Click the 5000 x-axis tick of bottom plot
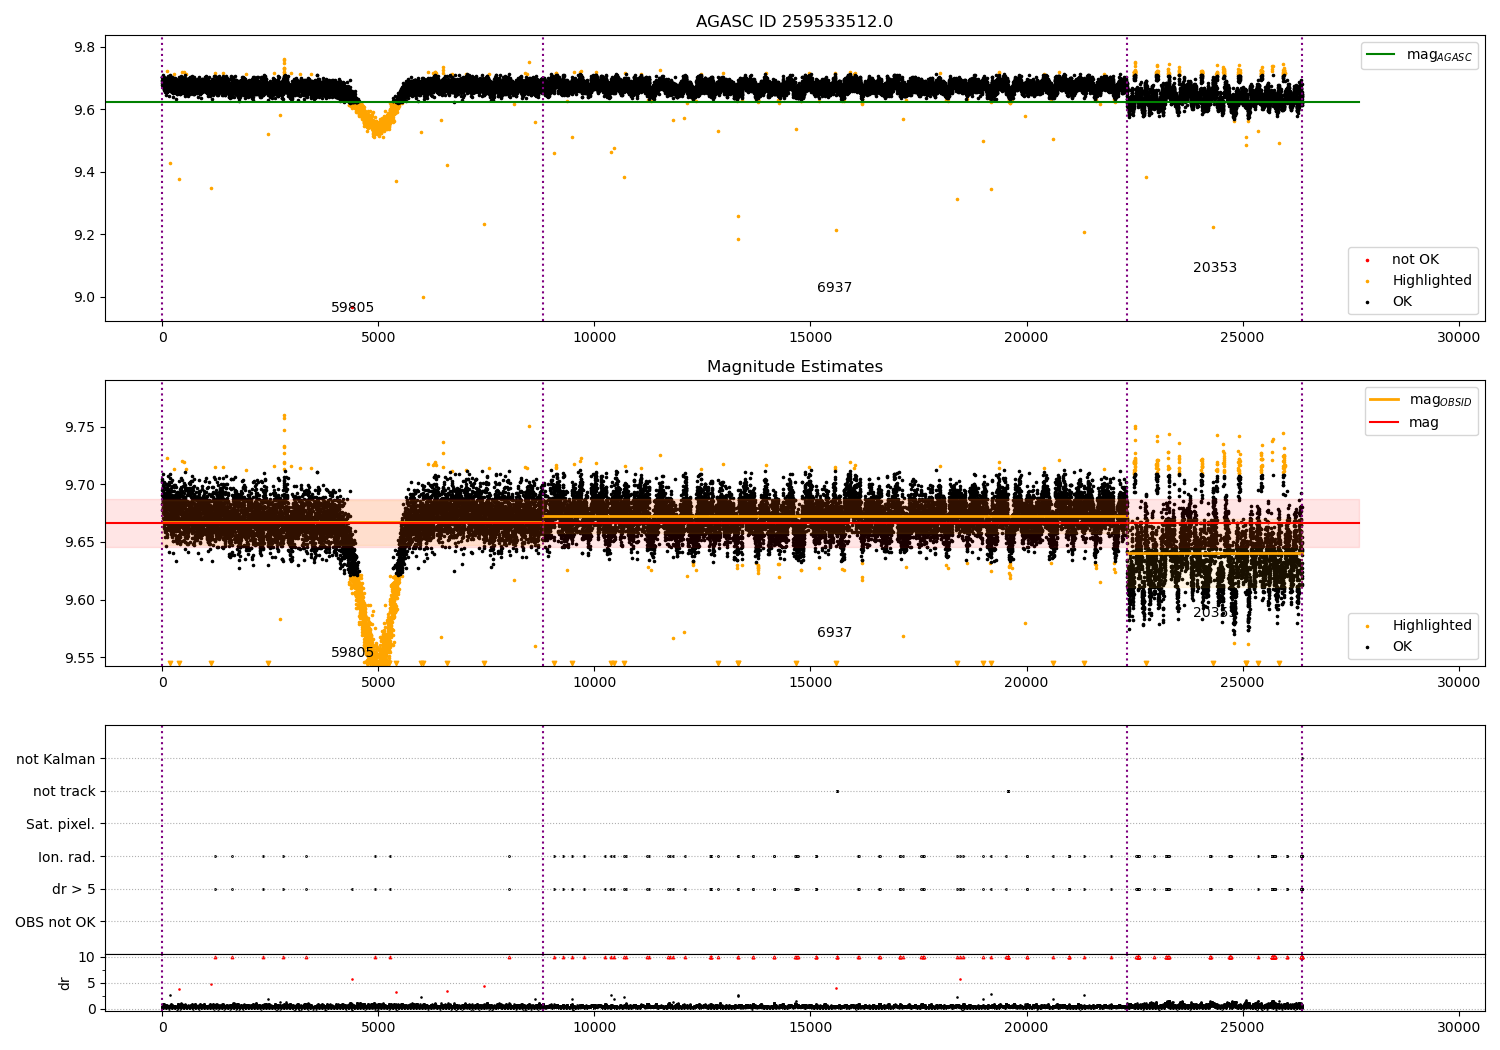Screen dimensions: 1500x1050 (378, 1028)
